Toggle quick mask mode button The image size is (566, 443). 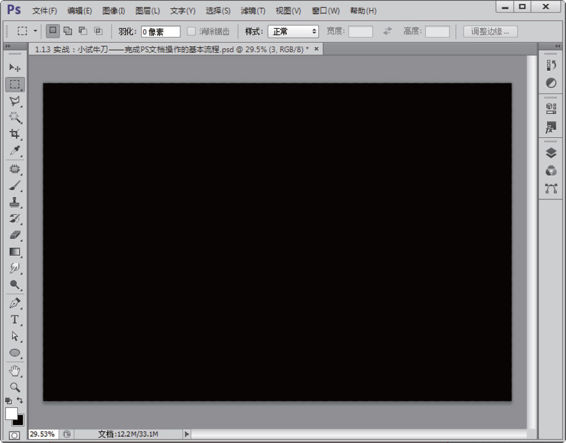14,435
